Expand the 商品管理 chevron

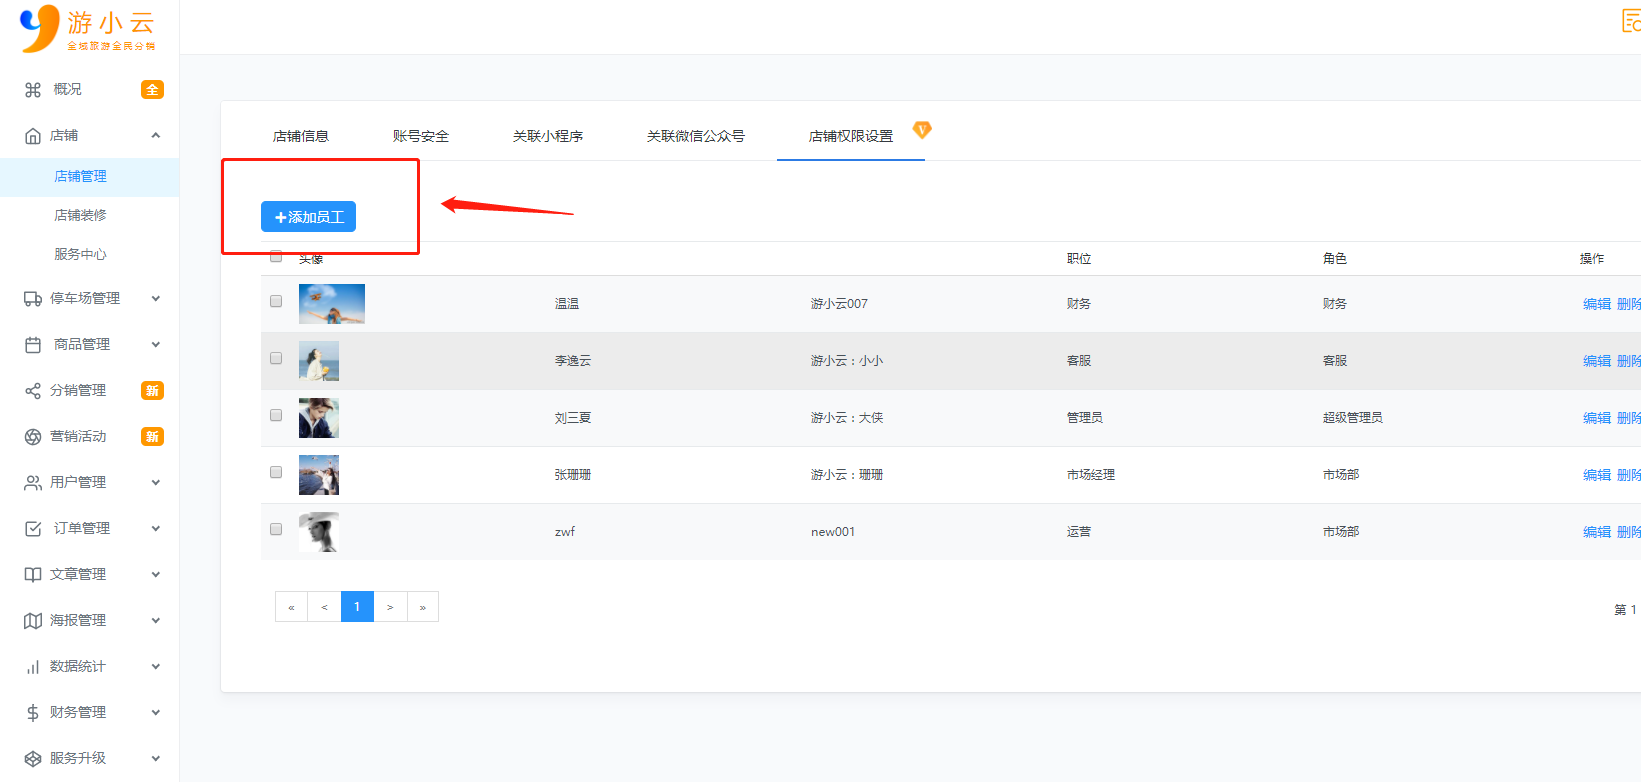click(x=156, y=345)
